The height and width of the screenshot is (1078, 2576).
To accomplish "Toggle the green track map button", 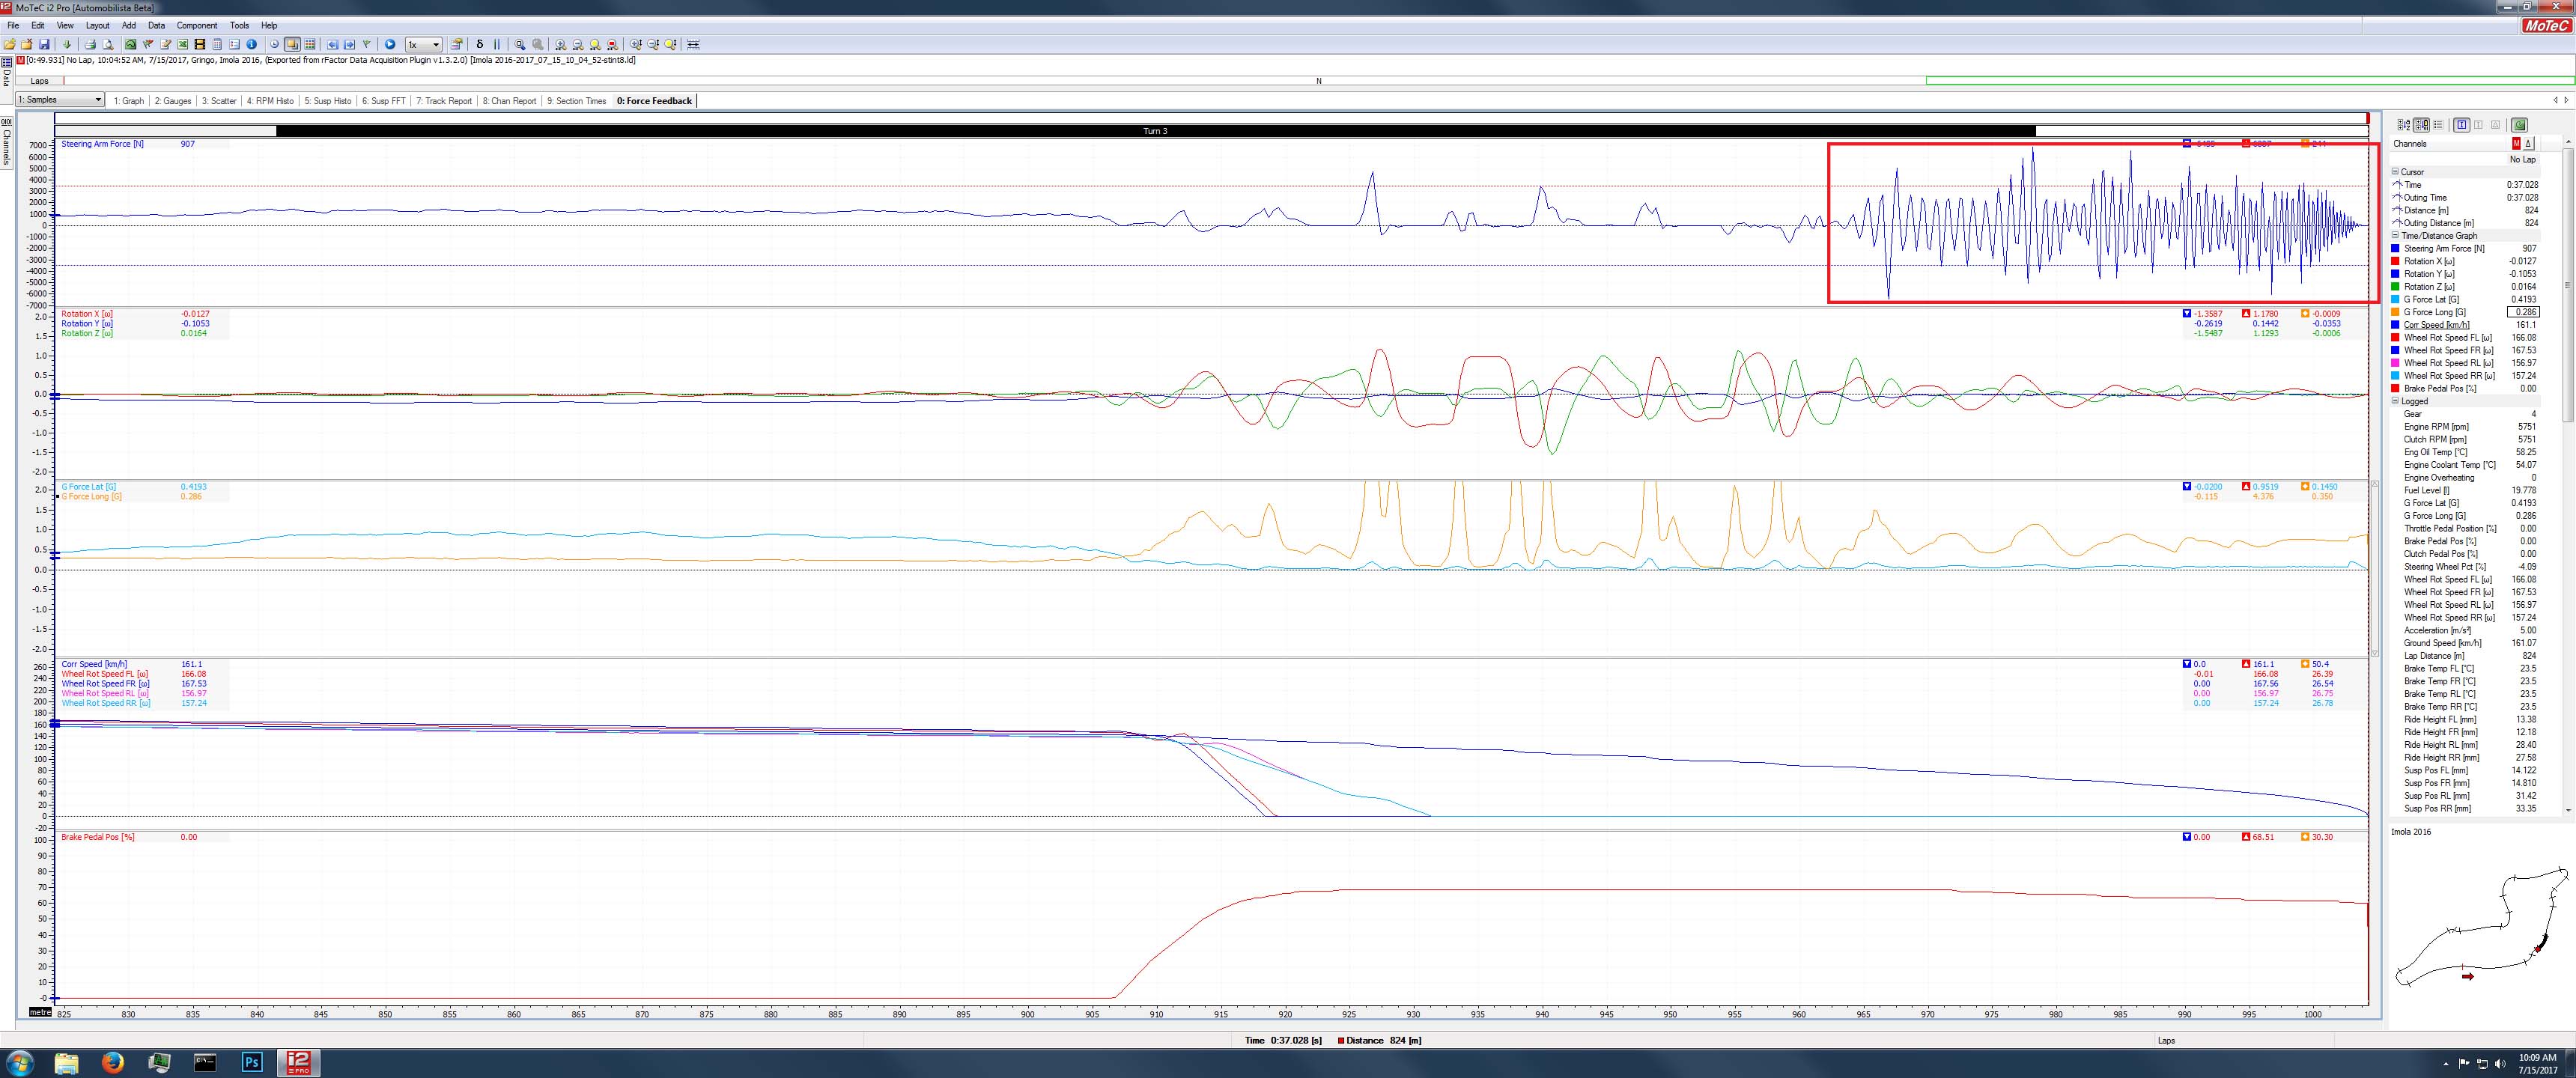I will (x=2519, y=125).
